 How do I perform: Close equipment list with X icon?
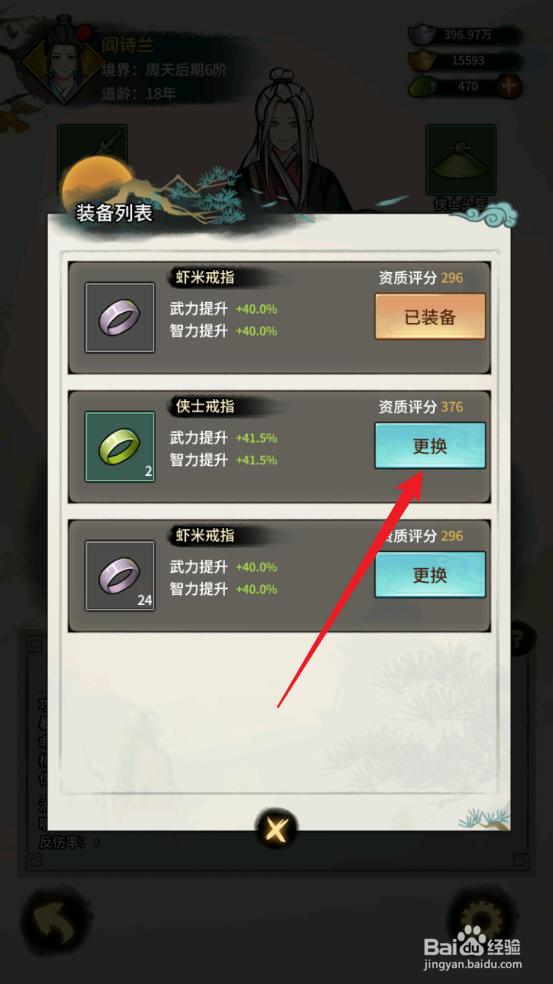coord(276,830)
